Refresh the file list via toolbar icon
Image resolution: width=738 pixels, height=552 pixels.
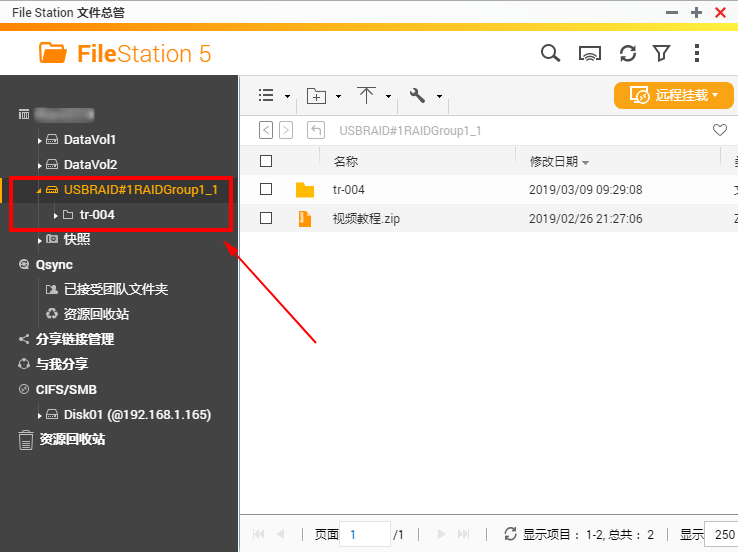pos(628,53)
